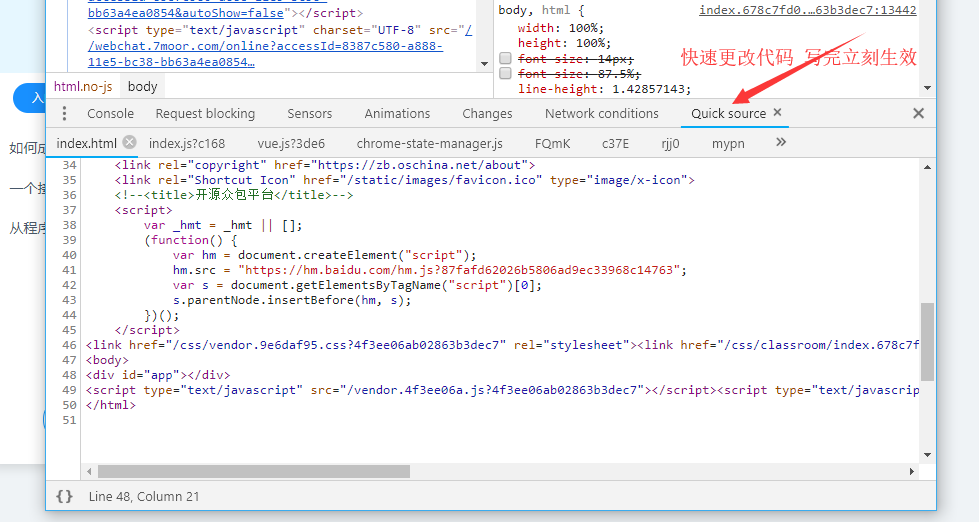The width and height of the screenshot is (979, 522).
Task: Open the Sensors drawer tab
Action: pos(310,114)
